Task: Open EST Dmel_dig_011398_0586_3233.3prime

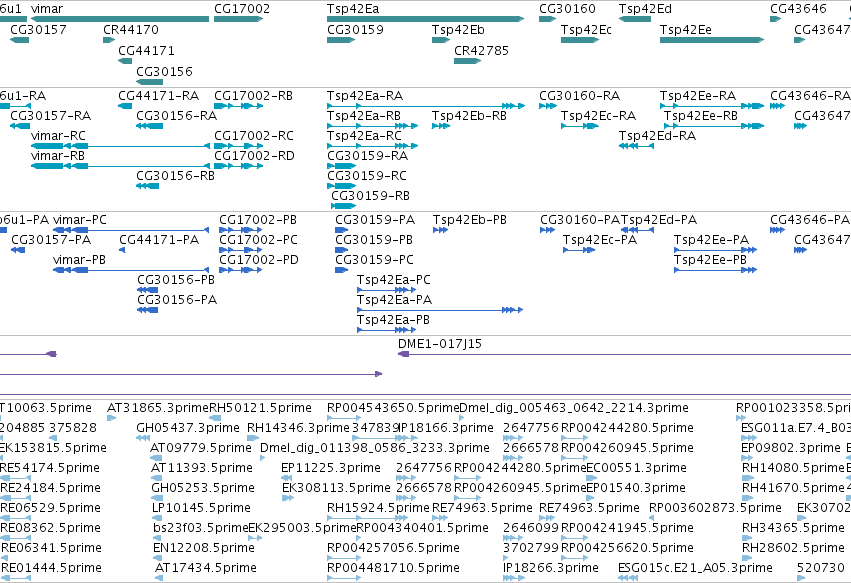Action: [x=263, y=458]
